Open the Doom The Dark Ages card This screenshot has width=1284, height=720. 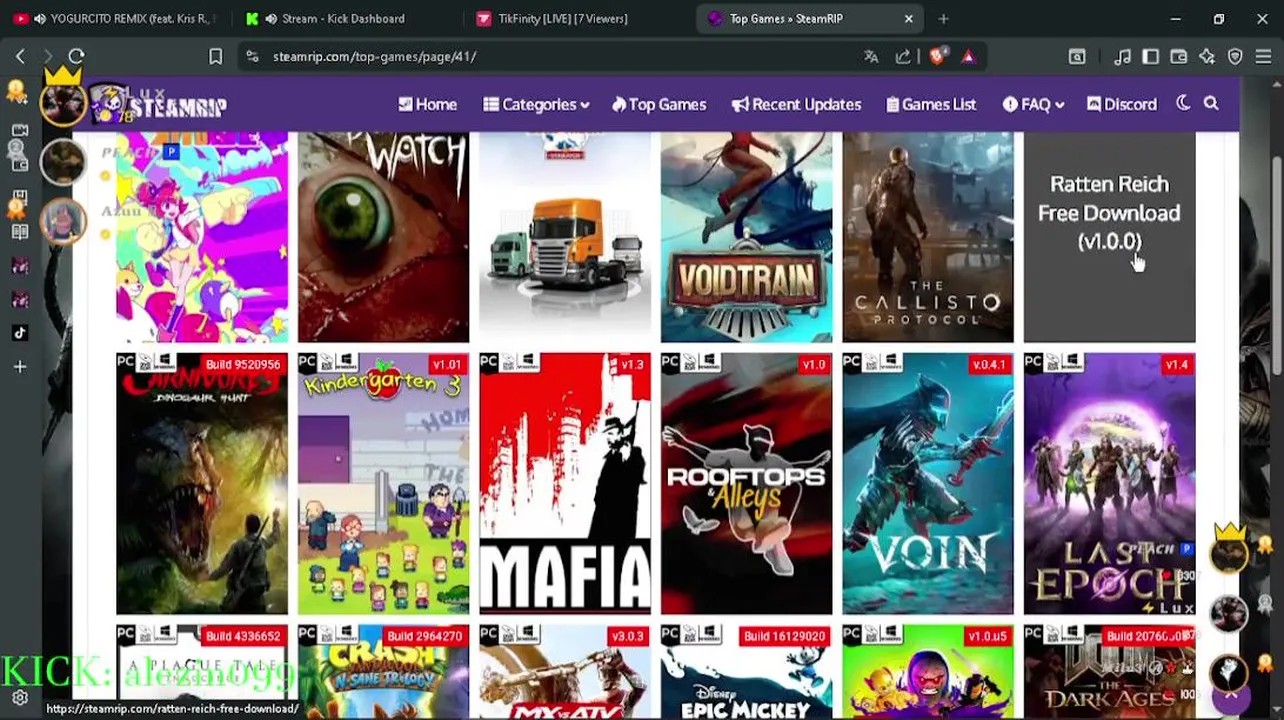click(x=1109, y=672)
